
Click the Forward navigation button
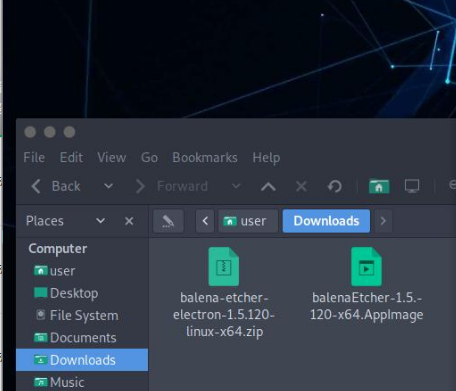(172, 186)
